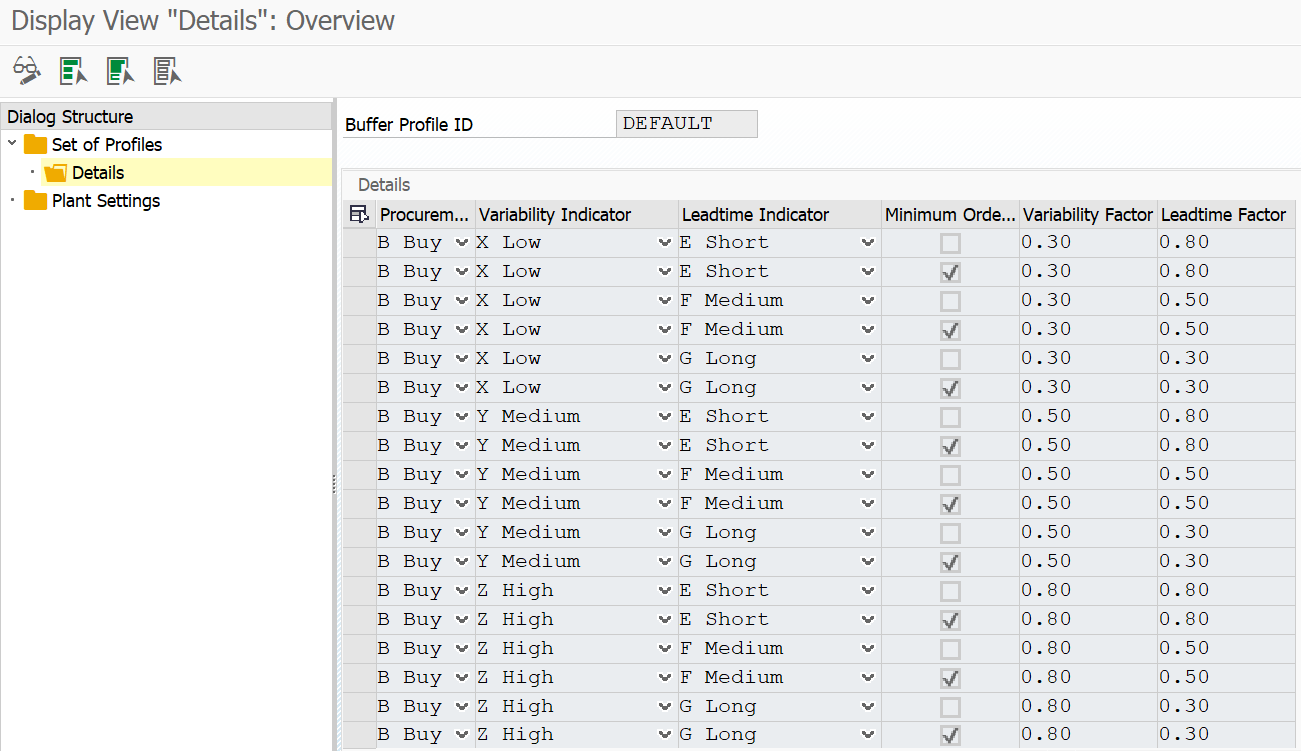Click the Variability Factor column header

pyautogui.click(x=1088, y=214)
